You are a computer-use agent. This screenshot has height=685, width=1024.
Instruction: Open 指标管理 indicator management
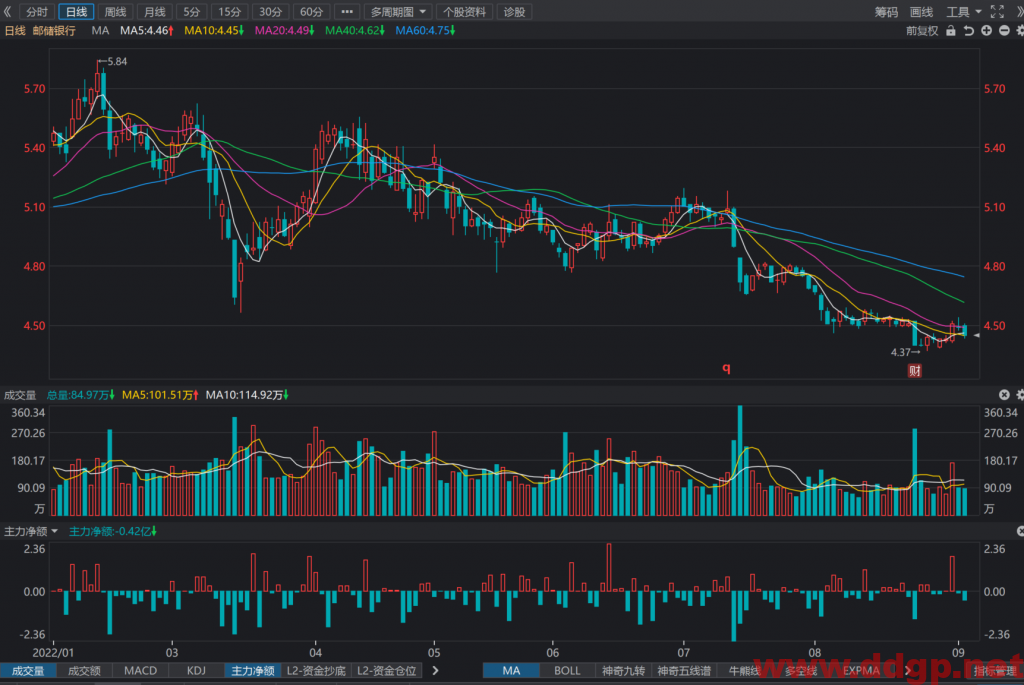tap(995, 671)
